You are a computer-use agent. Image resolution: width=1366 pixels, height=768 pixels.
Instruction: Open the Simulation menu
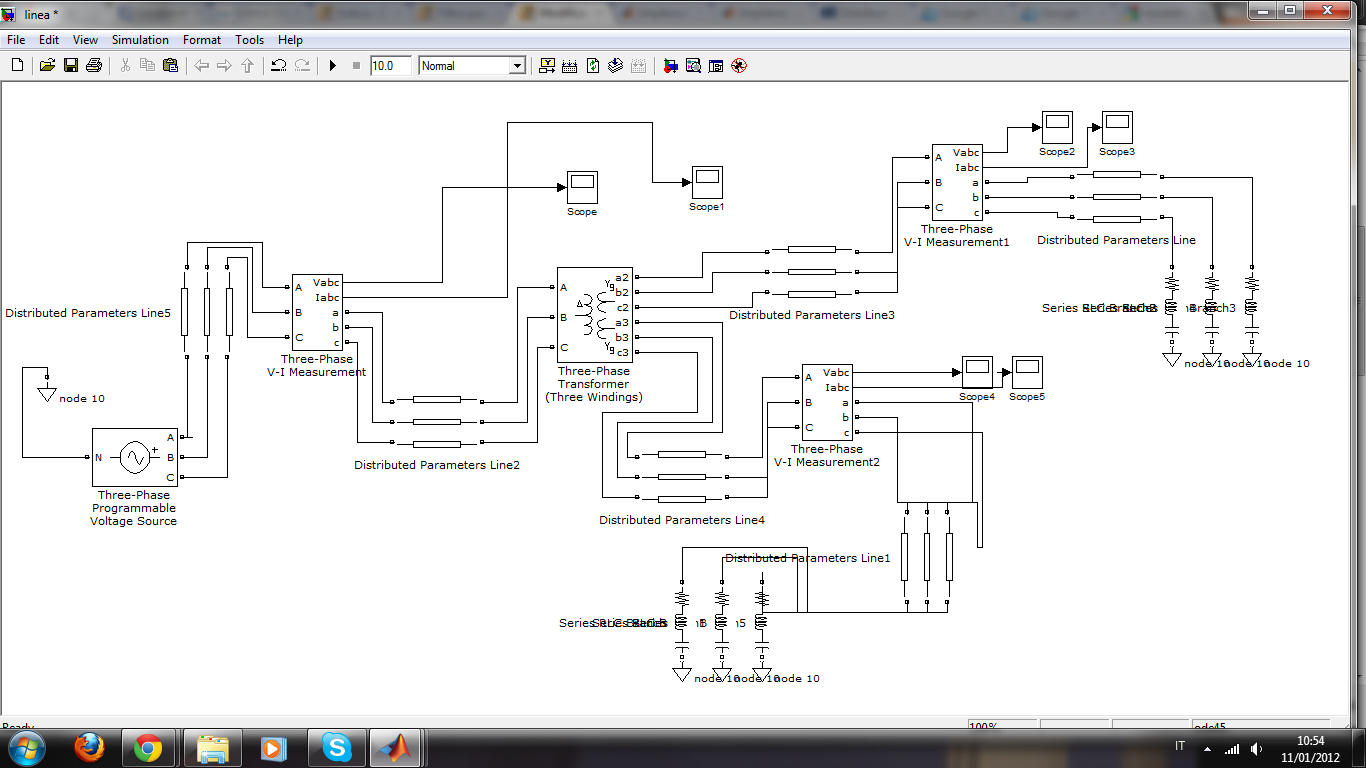pyautogui.click(x=140, y=40)
